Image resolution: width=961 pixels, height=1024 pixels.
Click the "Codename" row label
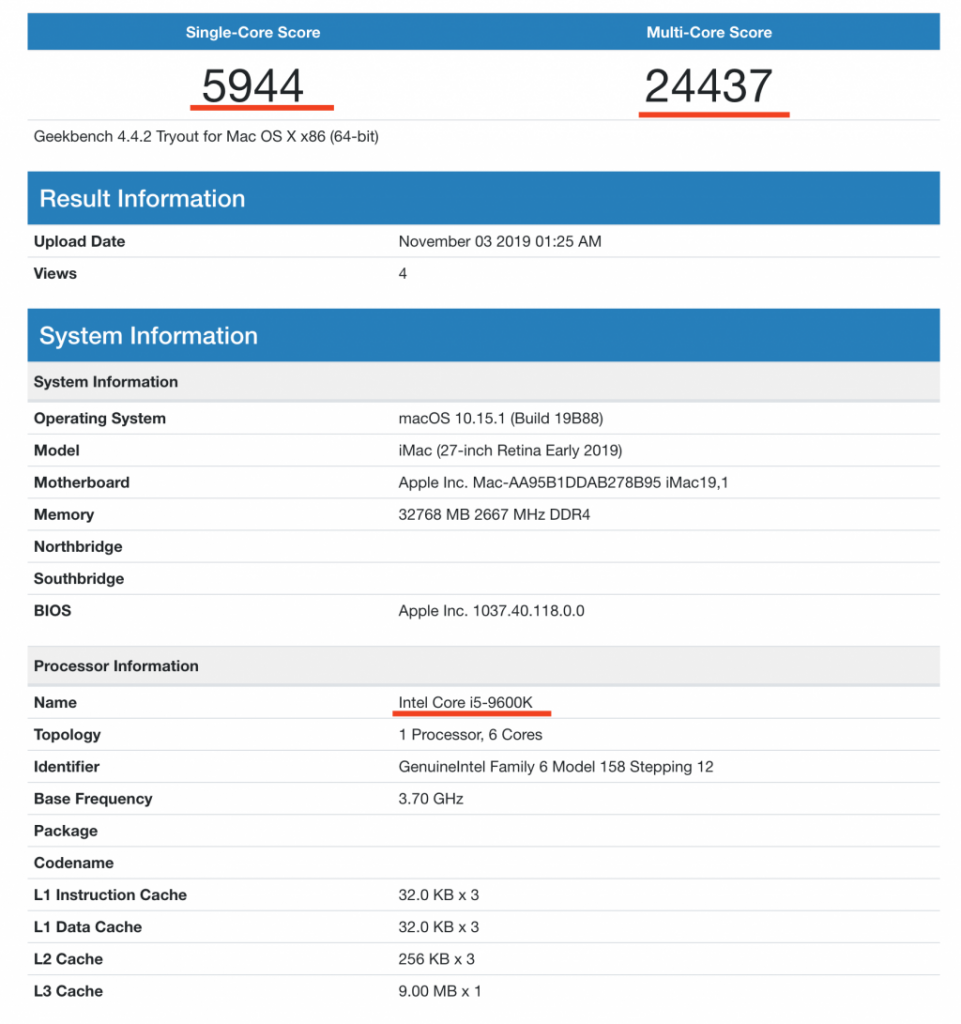(x=74, y=863)
